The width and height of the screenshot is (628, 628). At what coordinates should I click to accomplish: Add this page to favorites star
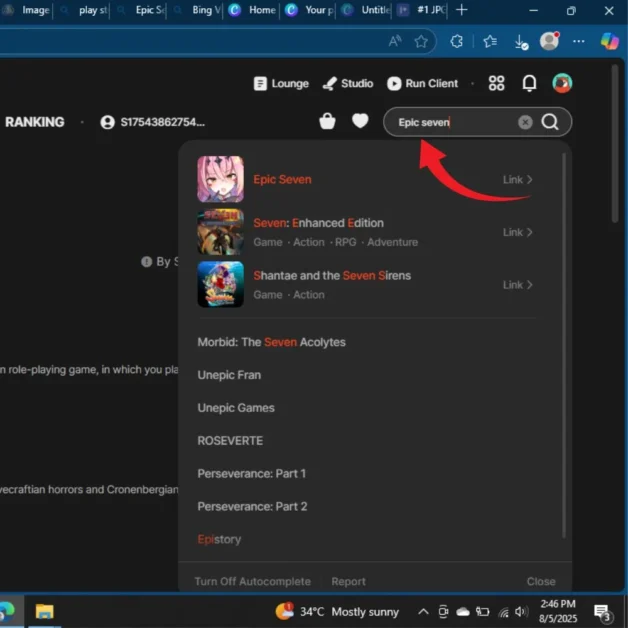coord(421,41)
